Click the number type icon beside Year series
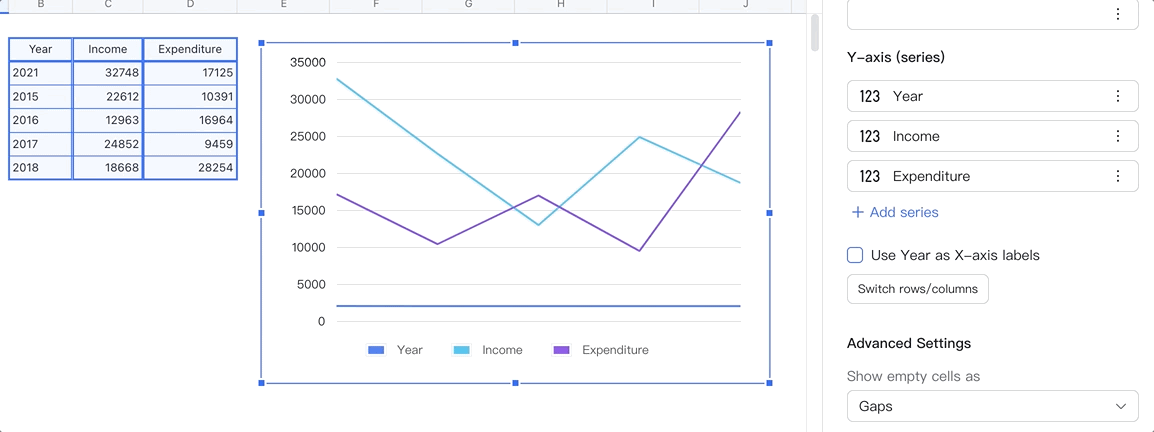Image resolution: width=1154 pixels, height=432 pixels. pos(870,96)
